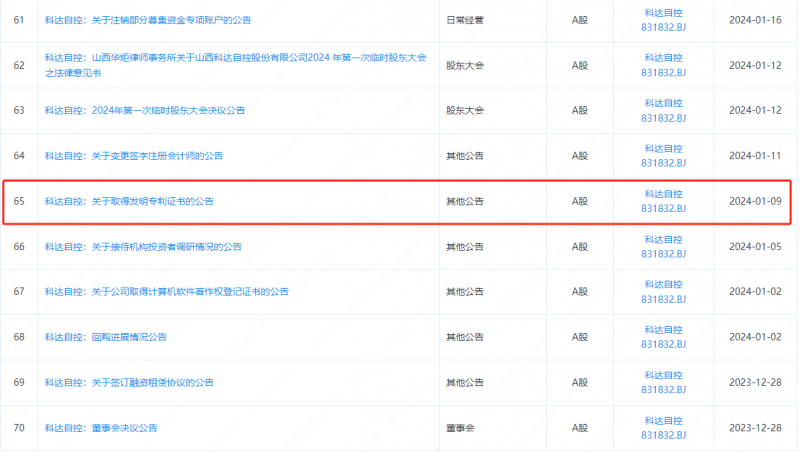800x452 pixels.
Task: Select 股东大会 type cell in row 62
Action: pos(465,65)
